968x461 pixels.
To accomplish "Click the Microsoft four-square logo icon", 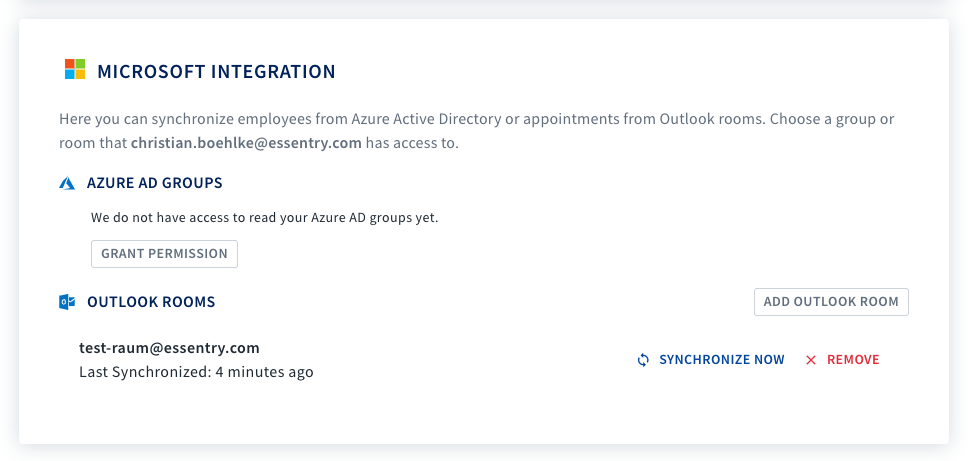I will click(75, 69).
